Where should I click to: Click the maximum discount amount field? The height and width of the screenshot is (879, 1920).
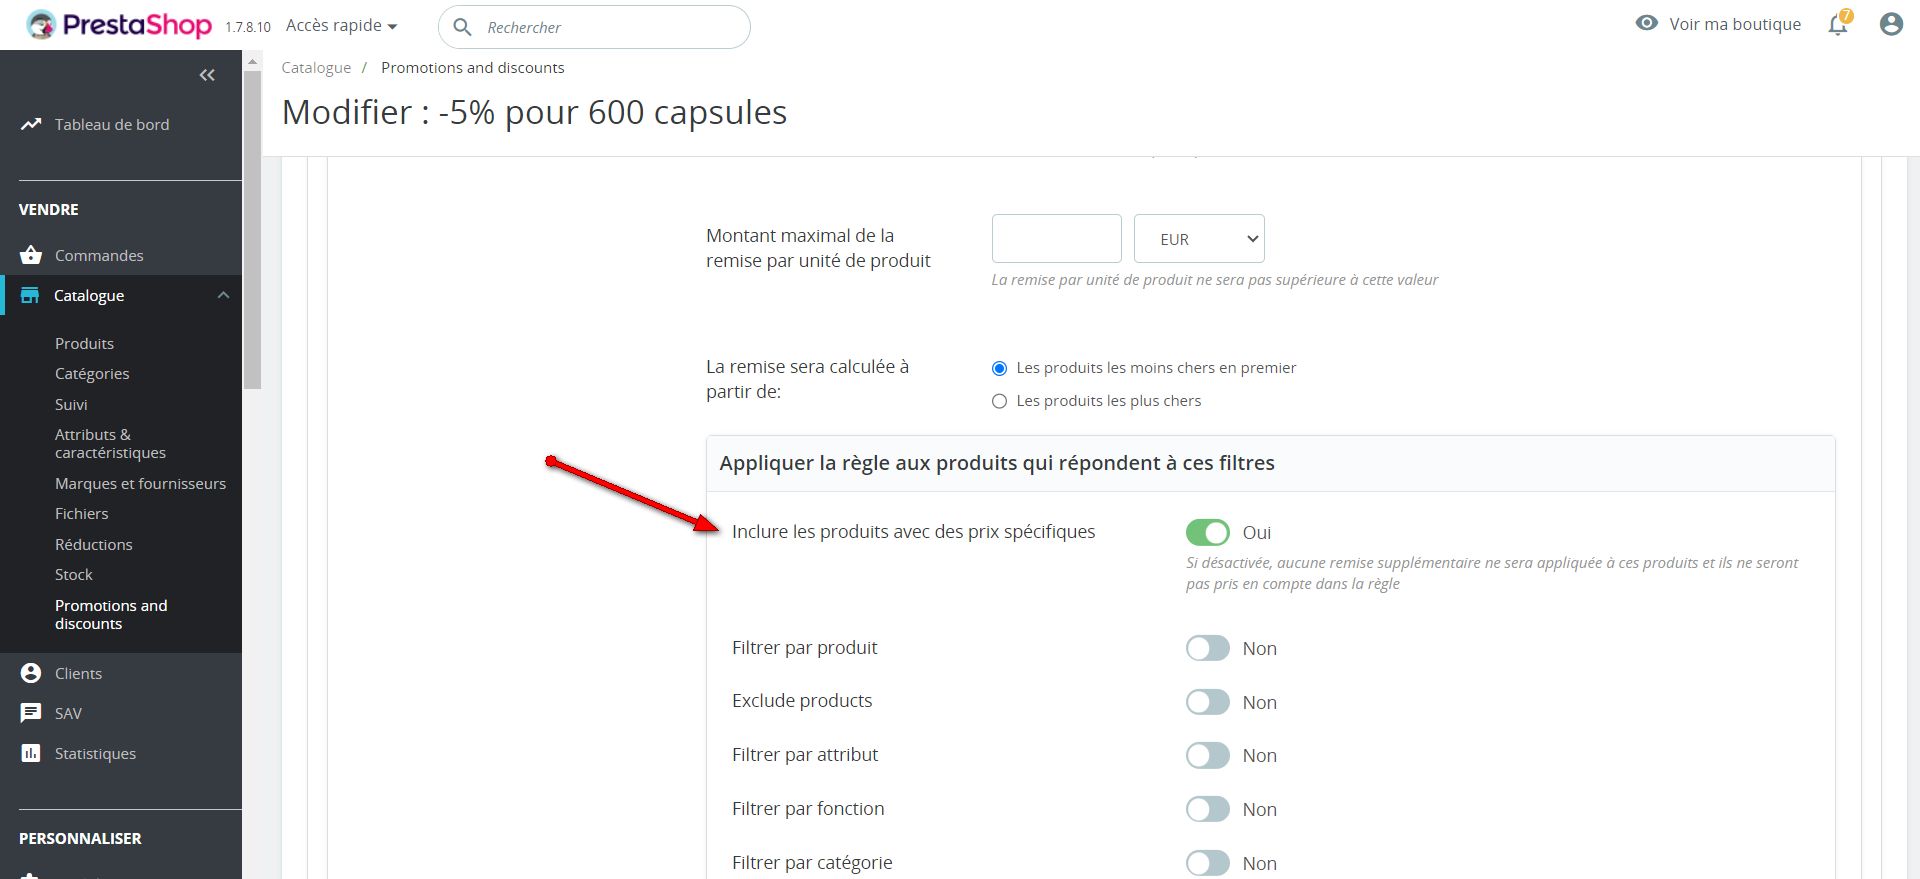point(1056,239)
